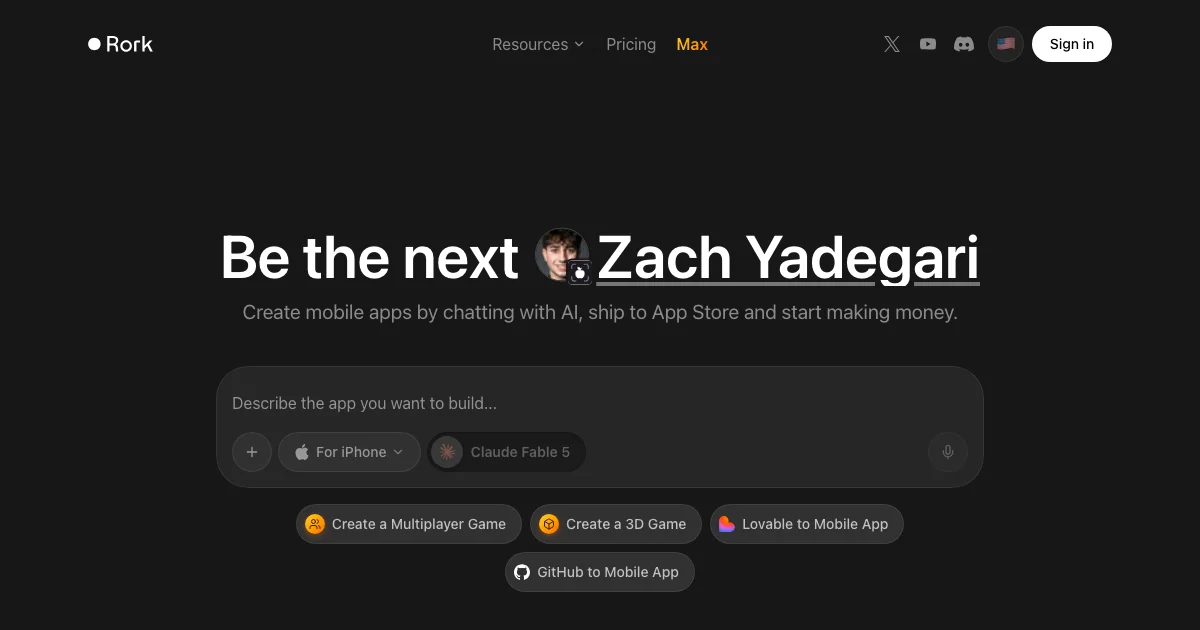This screenshot has width=1200, height=630.
Task: Click the Sign in button
Action: pos(1072,44)
